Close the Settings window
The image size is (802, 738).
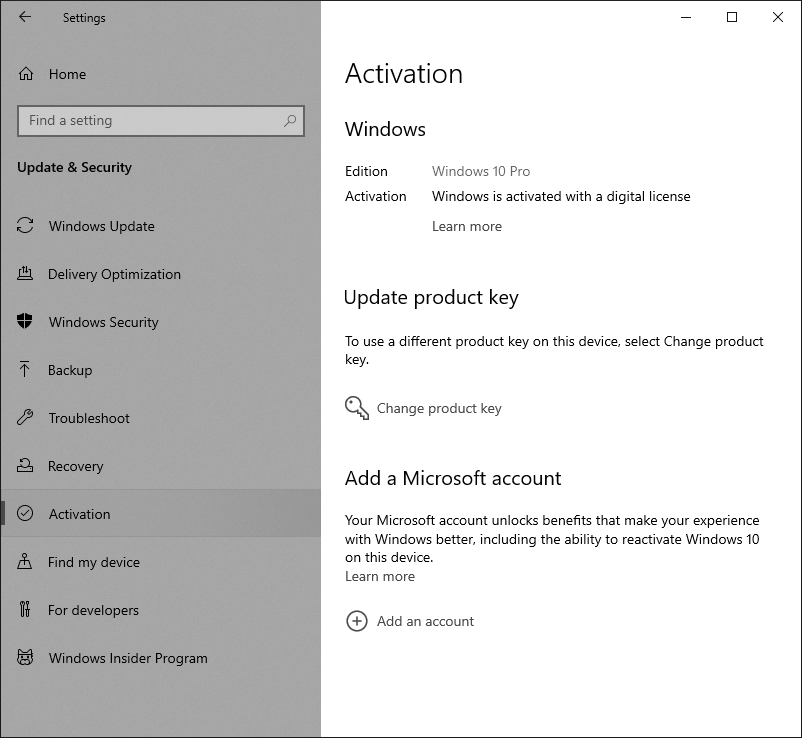[777, 17]
